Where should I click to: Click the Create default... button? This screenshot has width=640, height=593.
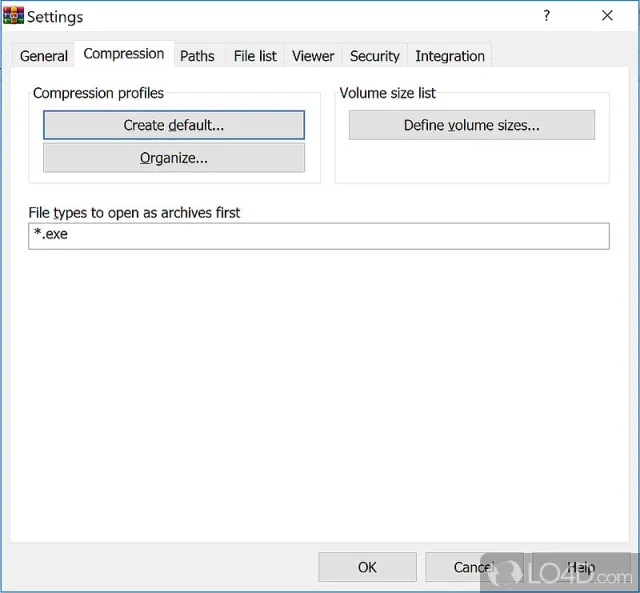(174, 125)
